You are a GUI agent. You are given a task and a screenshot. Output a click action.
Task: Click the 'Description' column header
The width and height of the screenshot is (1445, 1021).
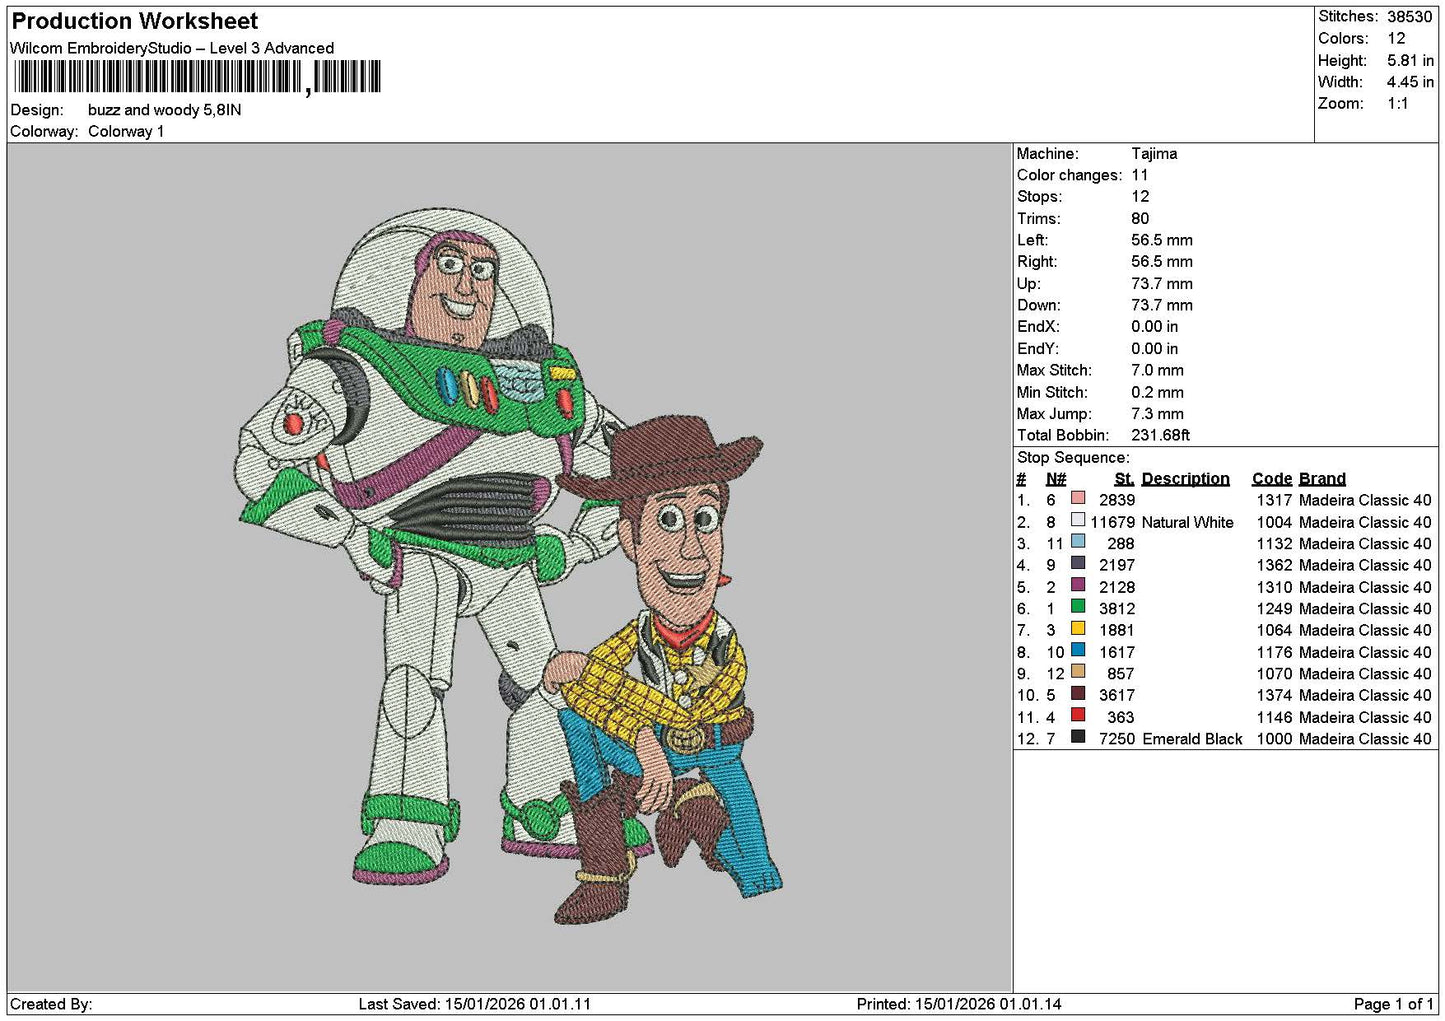pos(1185,479)
